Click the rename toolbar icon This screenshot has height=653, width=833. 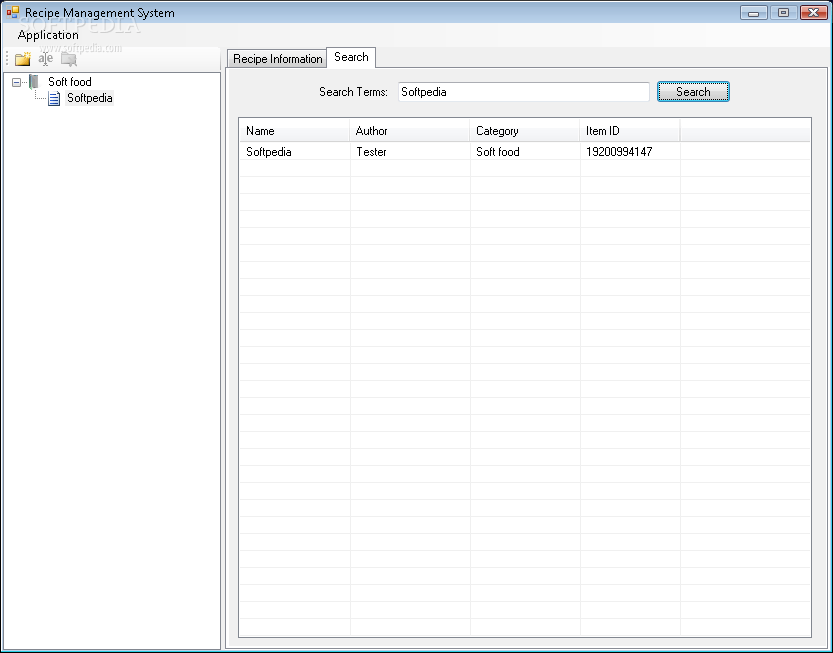pyautogui.click(x=46, y=59)
